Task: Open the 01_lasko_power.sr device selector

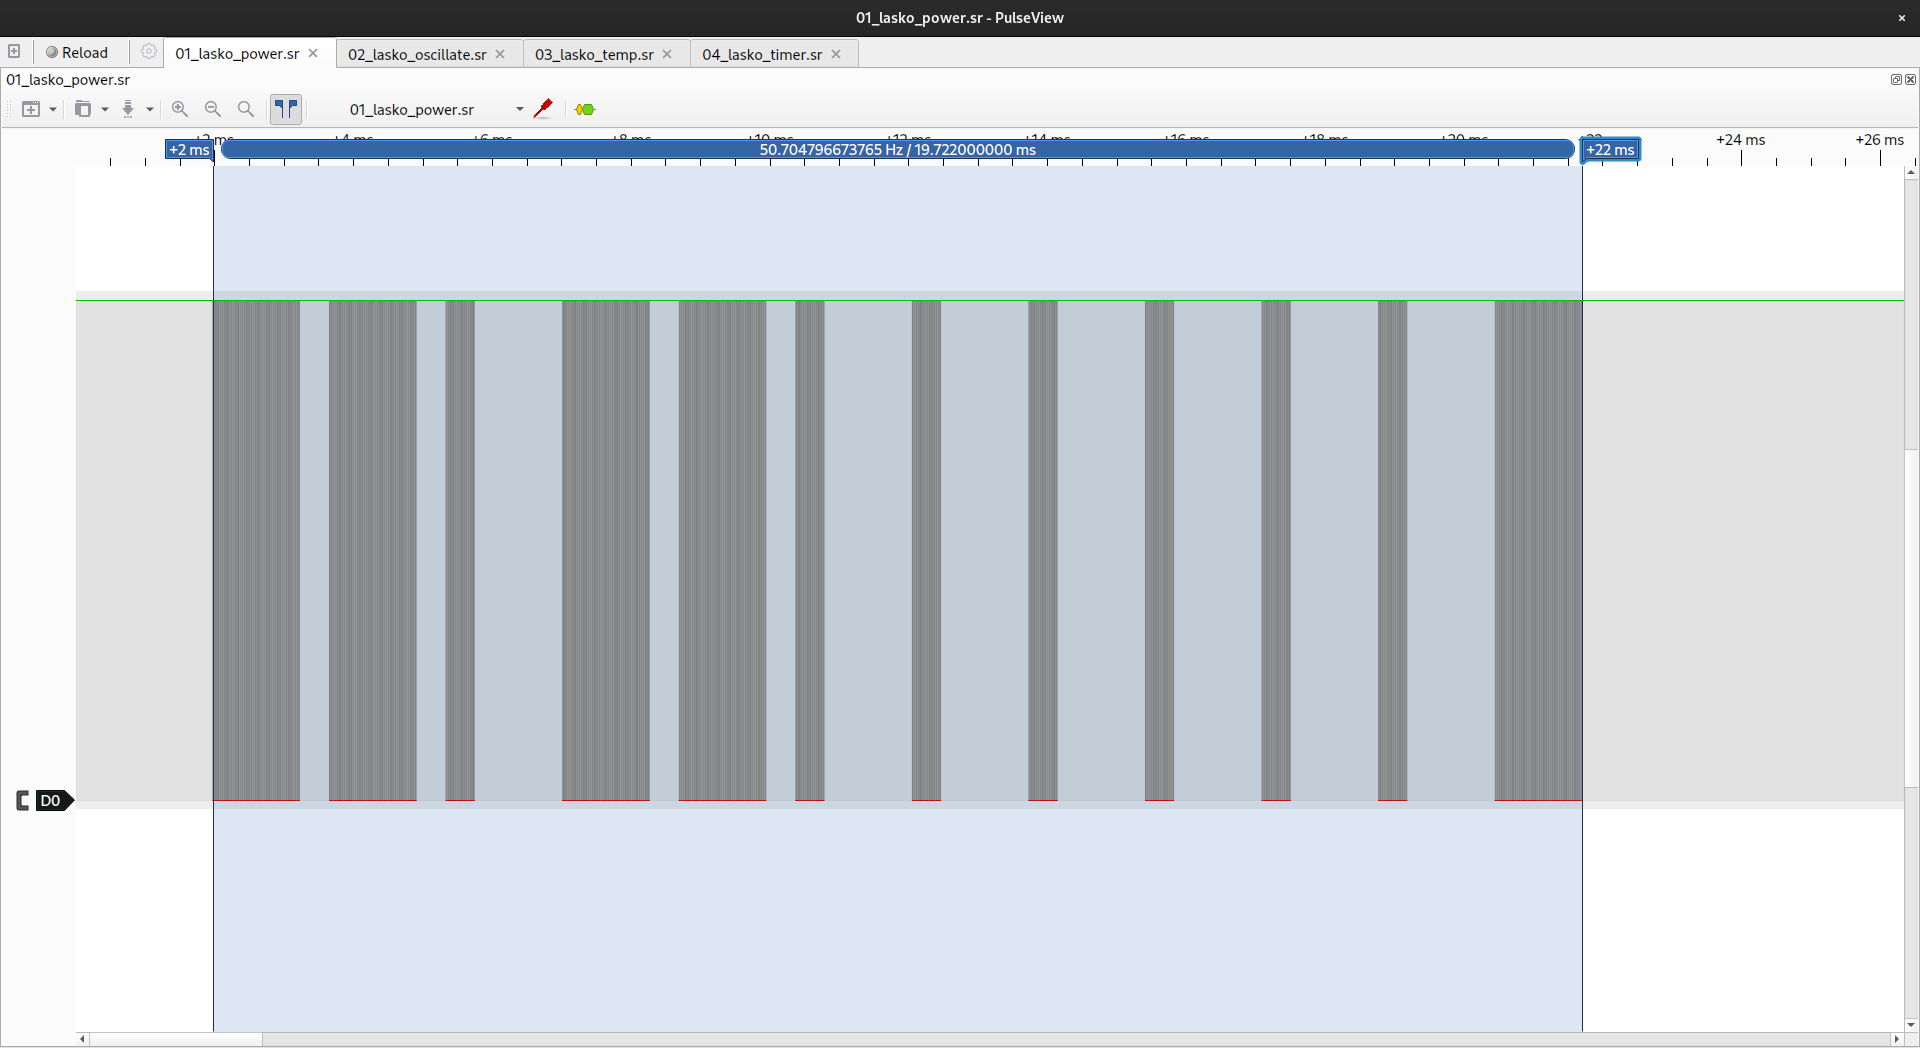Action: click(x=435, y=109)
